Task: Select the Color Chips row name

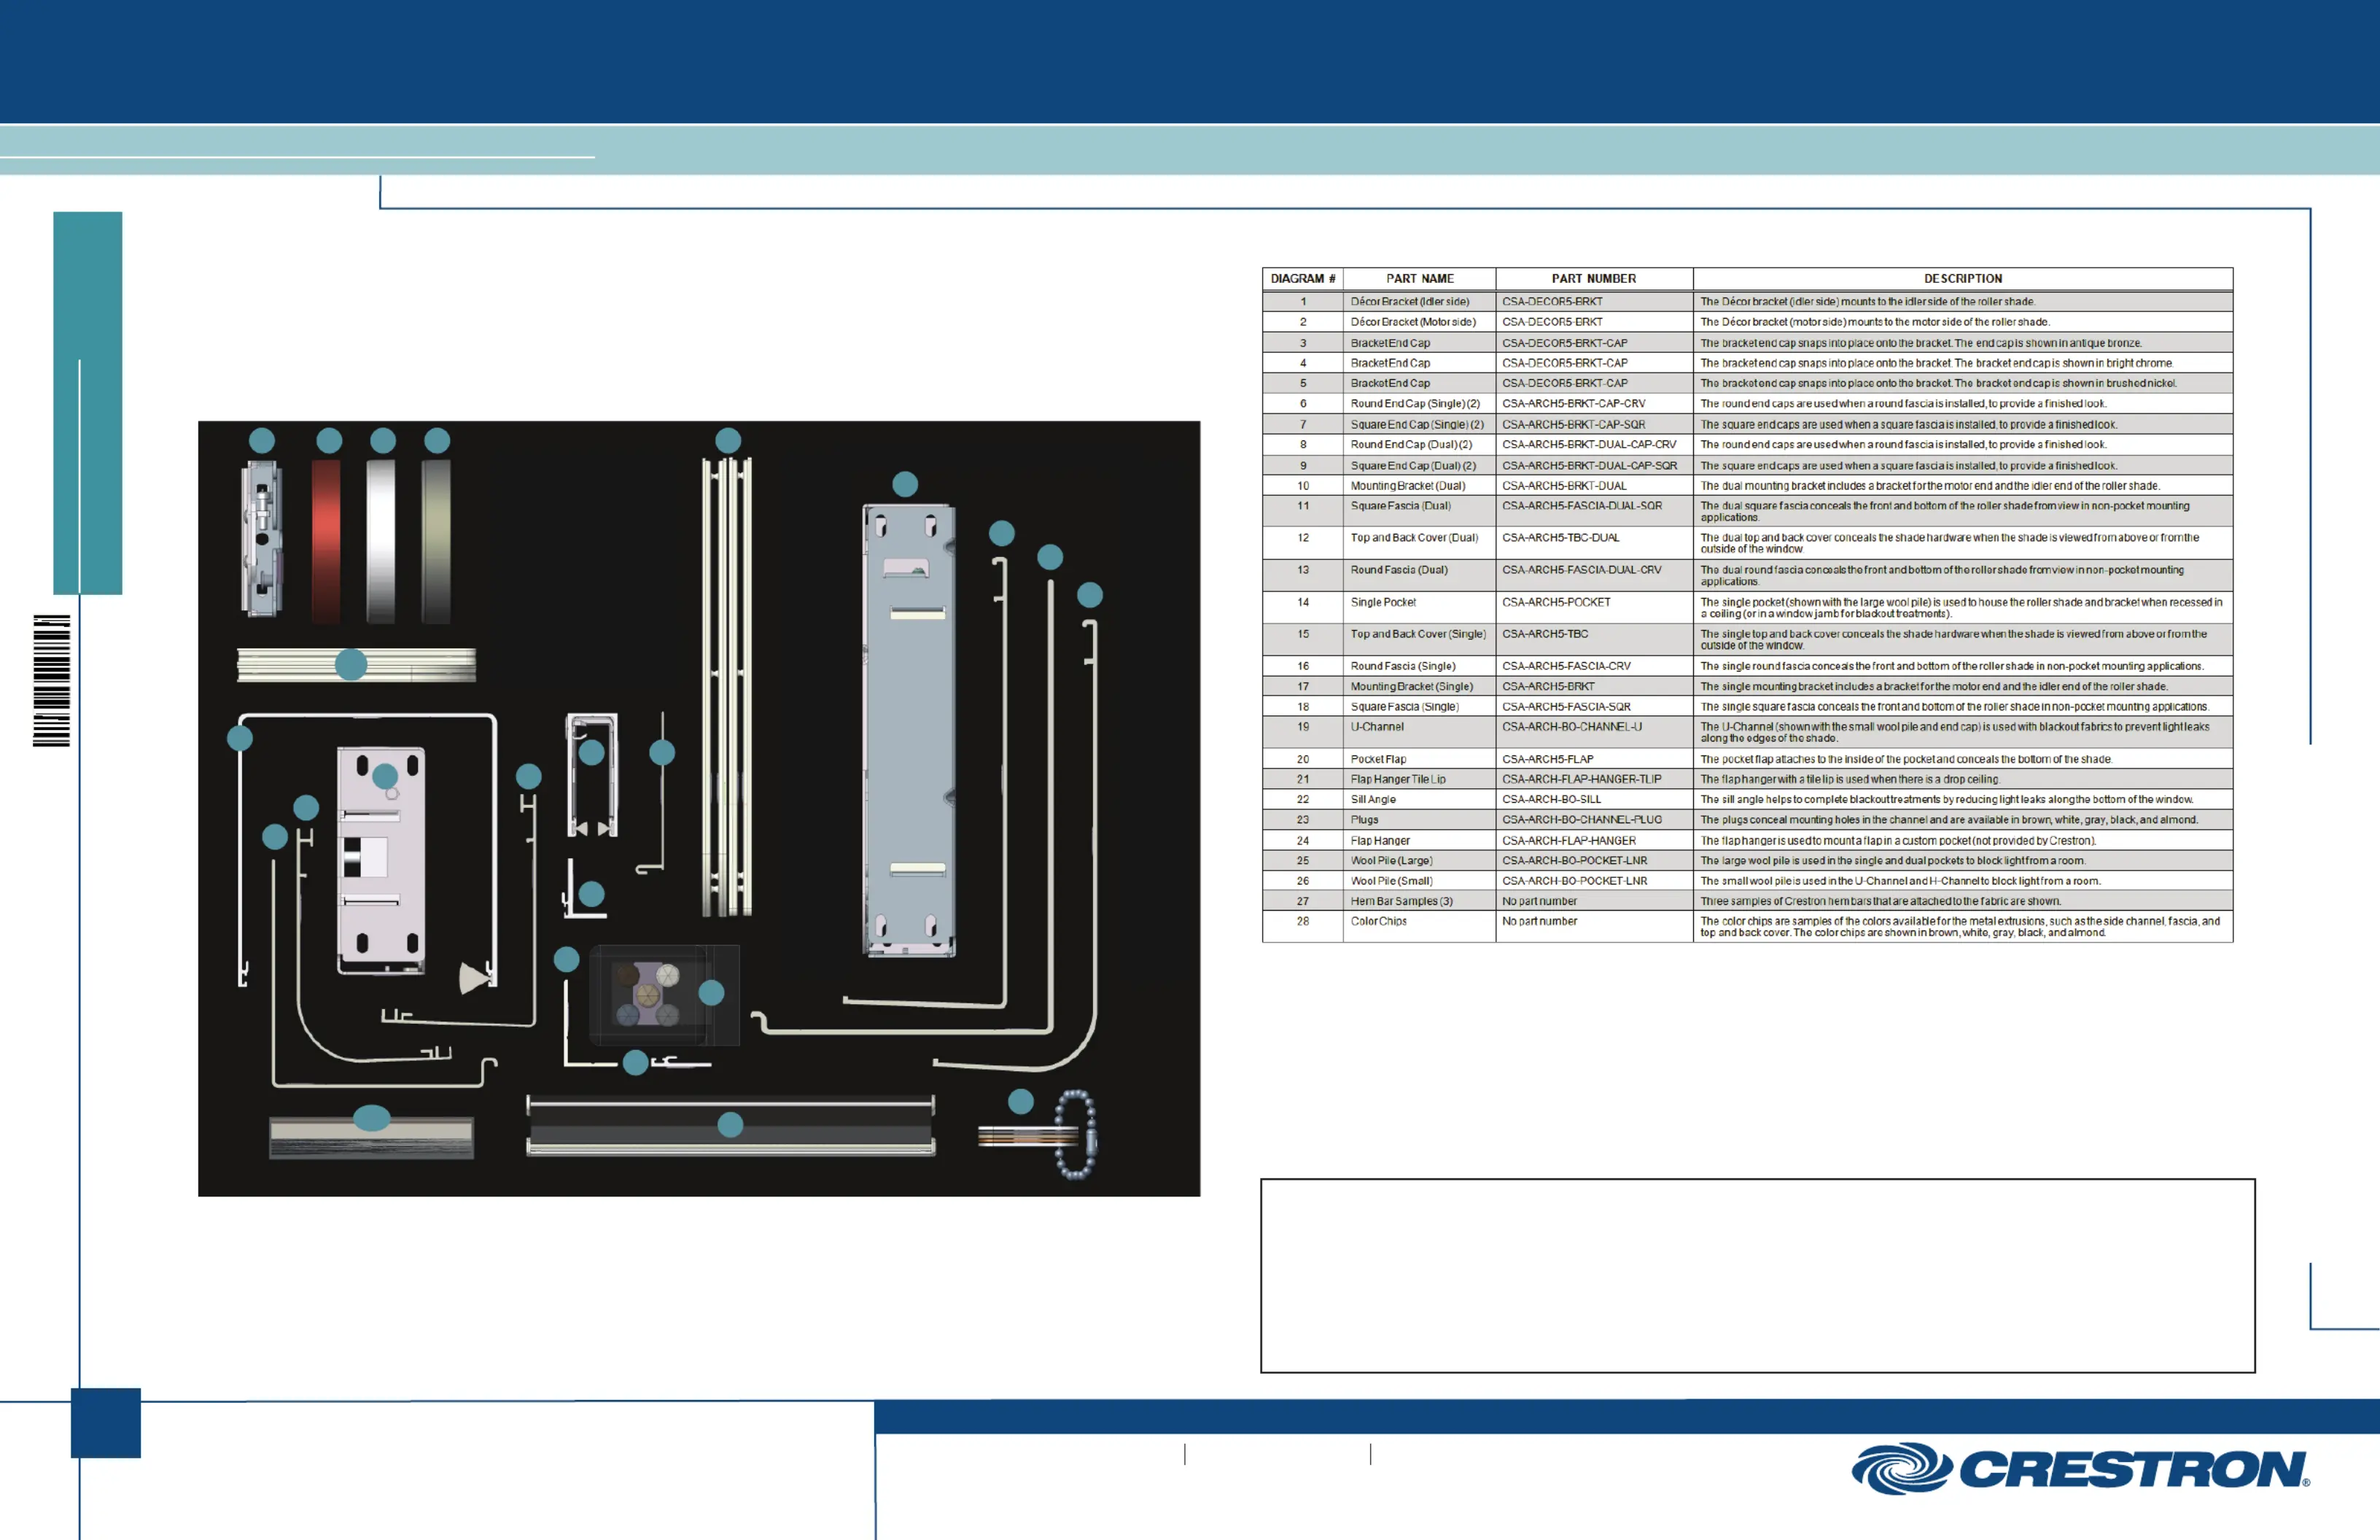Action: 1378,921
